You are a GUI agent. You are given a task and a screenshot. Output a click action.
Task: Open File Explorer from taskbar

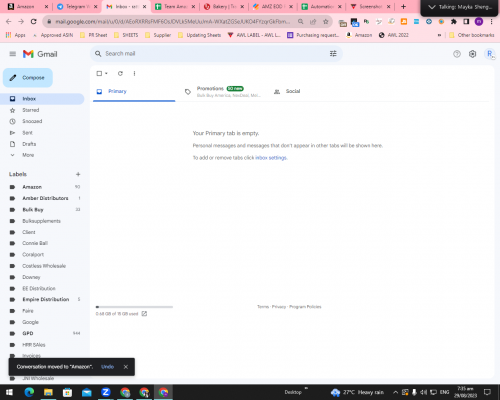[48, 392]
